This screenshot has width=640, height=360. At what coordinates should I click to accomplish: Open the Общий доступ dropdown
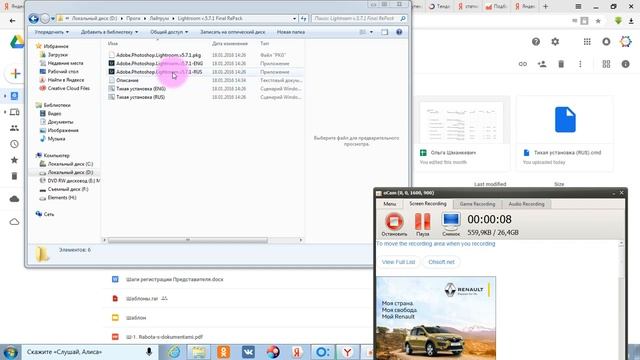click(x=169, y=32)
